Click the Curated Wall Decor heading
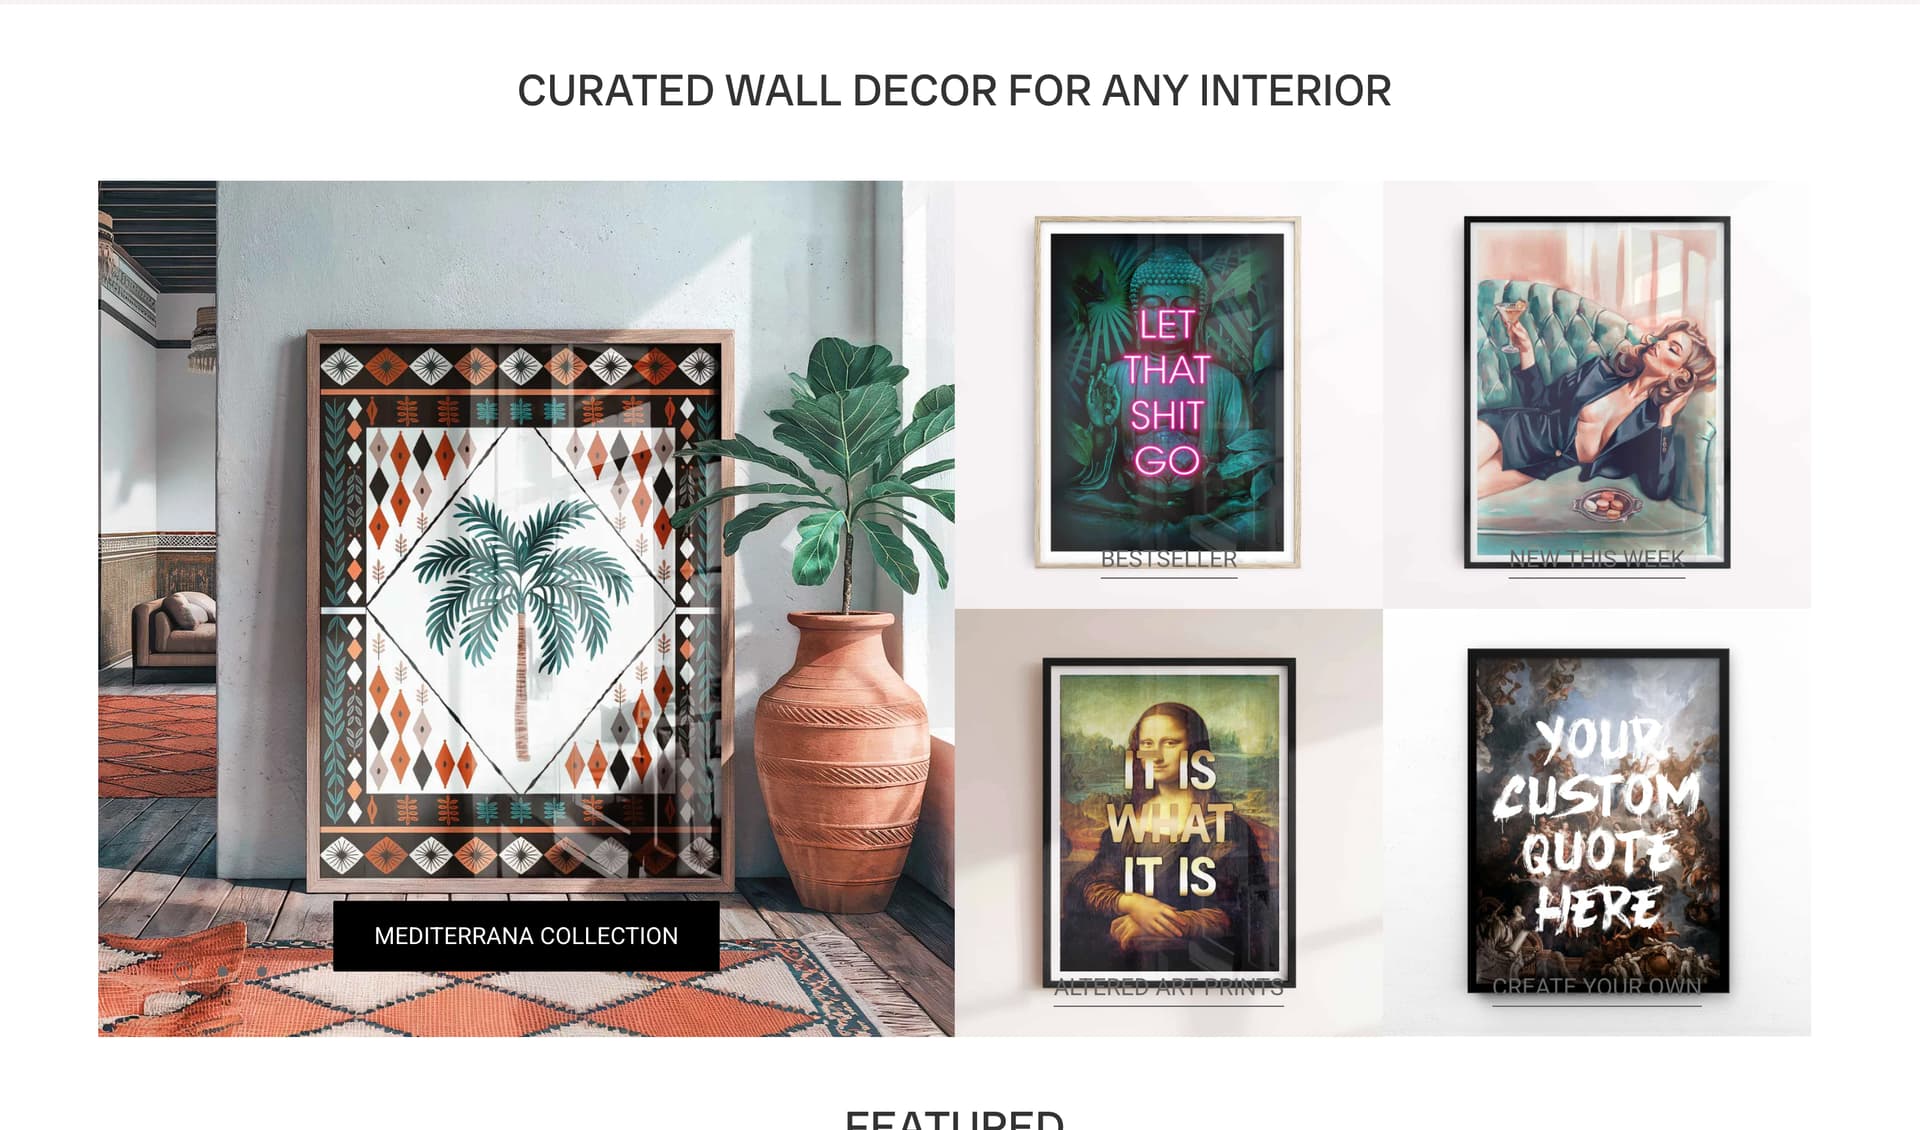Image resolution: width=1920 pixels, height=1130 pixels. (x=954, y=91)
